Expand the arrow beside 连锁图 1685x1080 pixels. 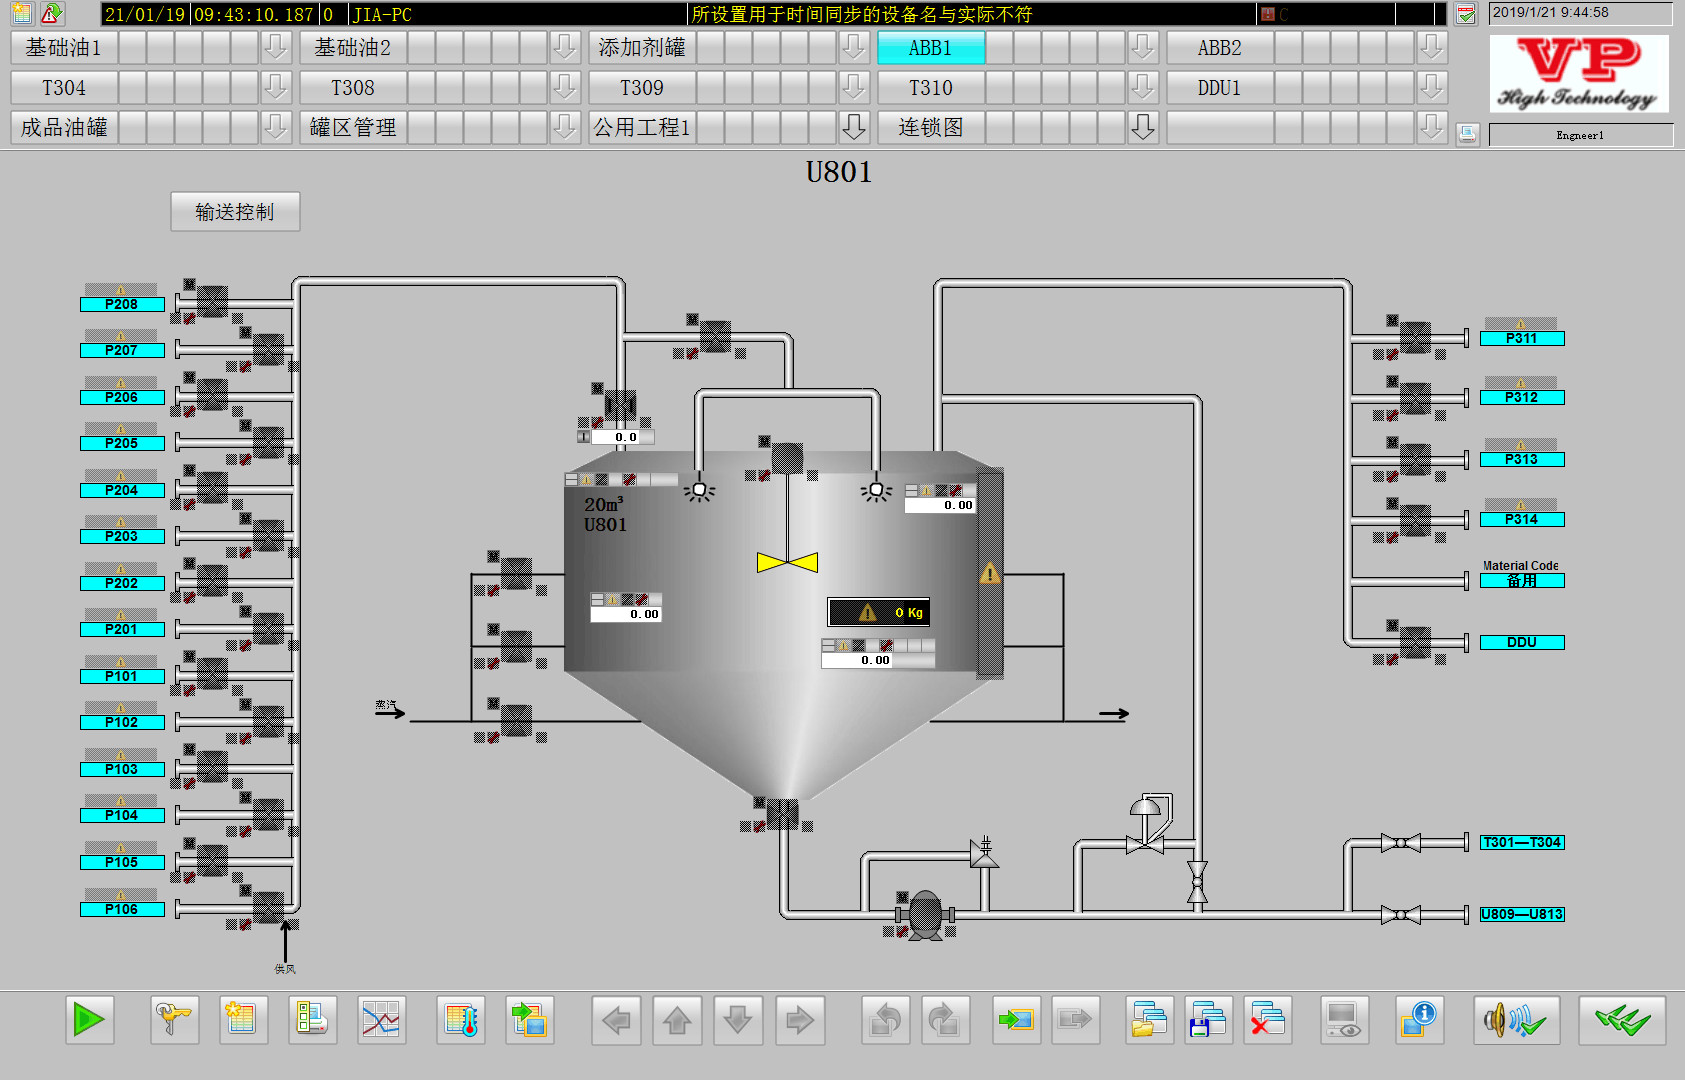click(1142, 127)
